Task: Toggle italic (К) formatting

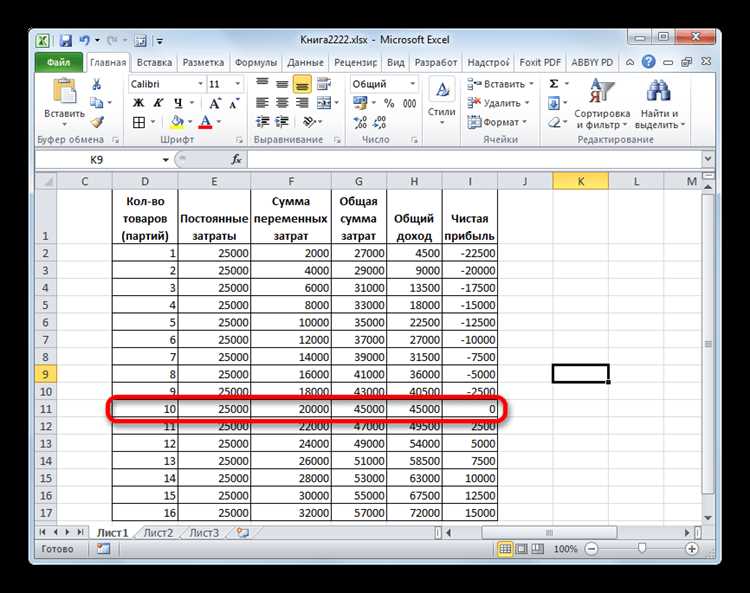Action: click(x=158, y=103)
